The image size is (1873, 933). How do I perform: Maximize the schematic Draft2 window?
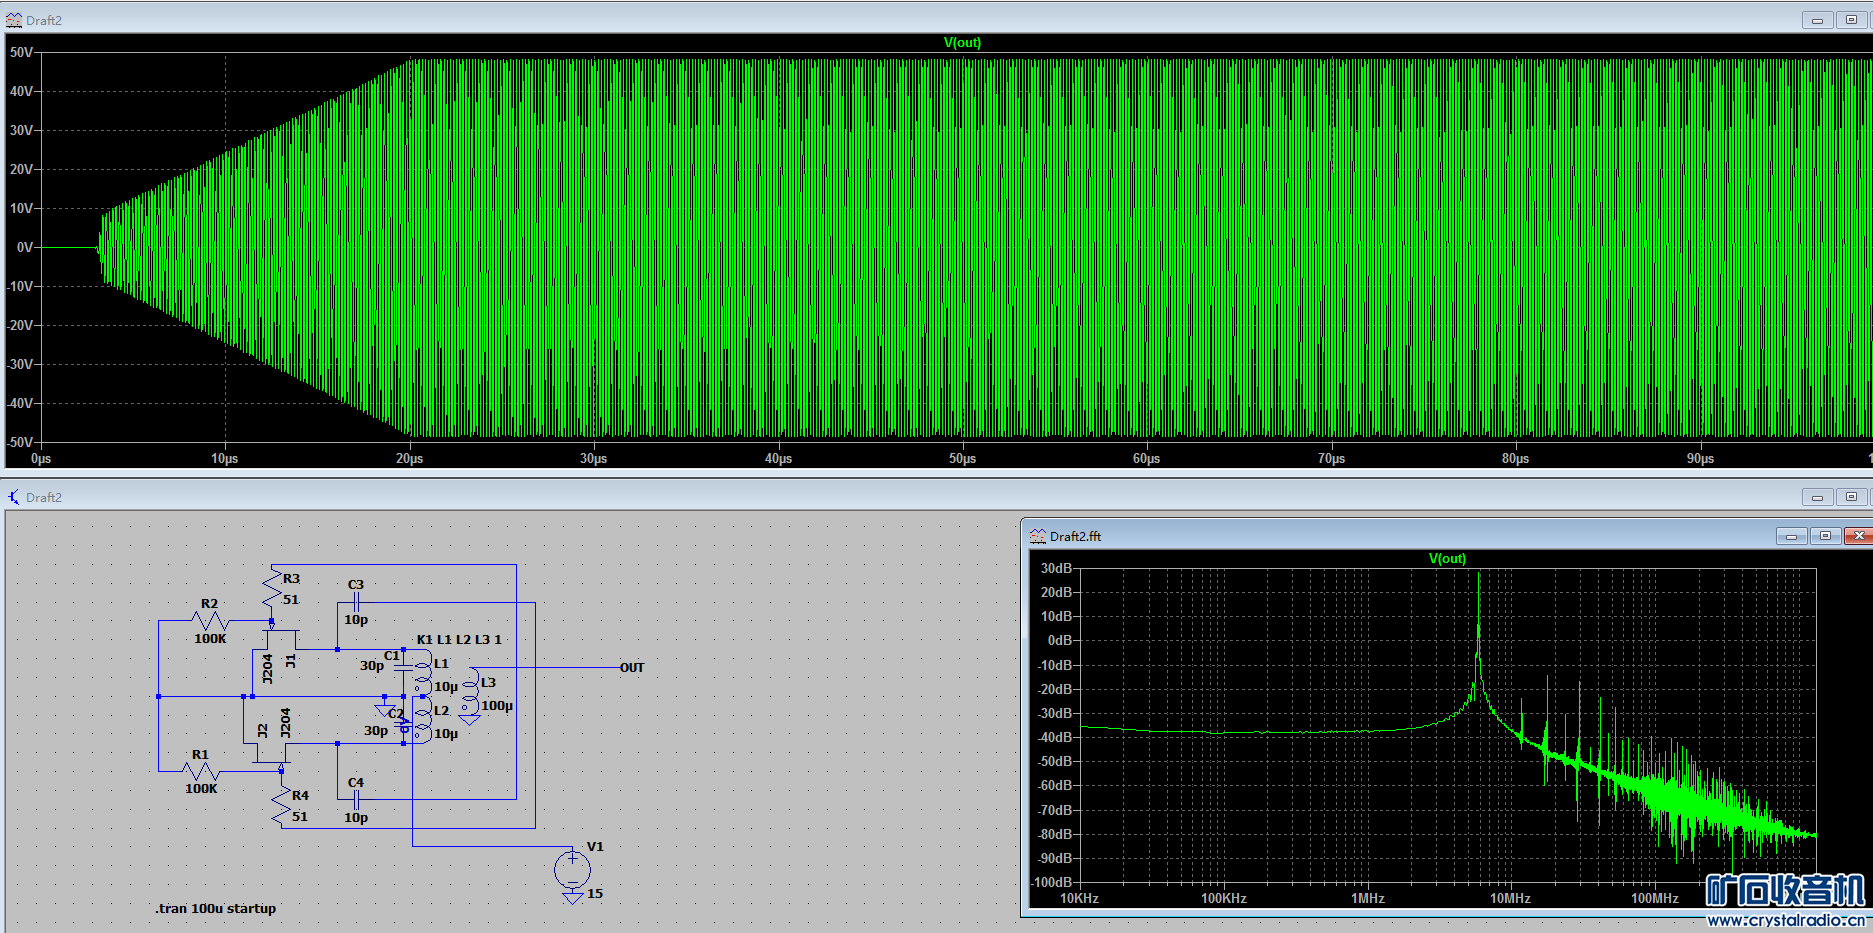click(x=1851, y=497)
